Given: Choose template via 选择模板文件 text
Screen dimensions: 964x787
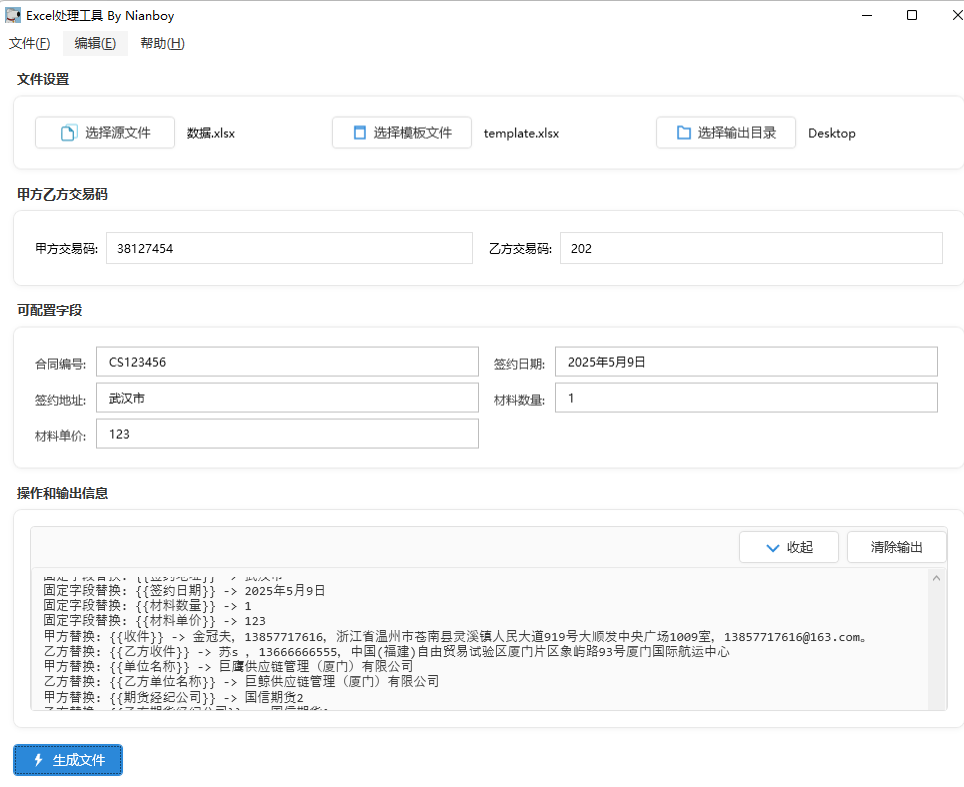Looking at the screenshot, I should [413, 133].
